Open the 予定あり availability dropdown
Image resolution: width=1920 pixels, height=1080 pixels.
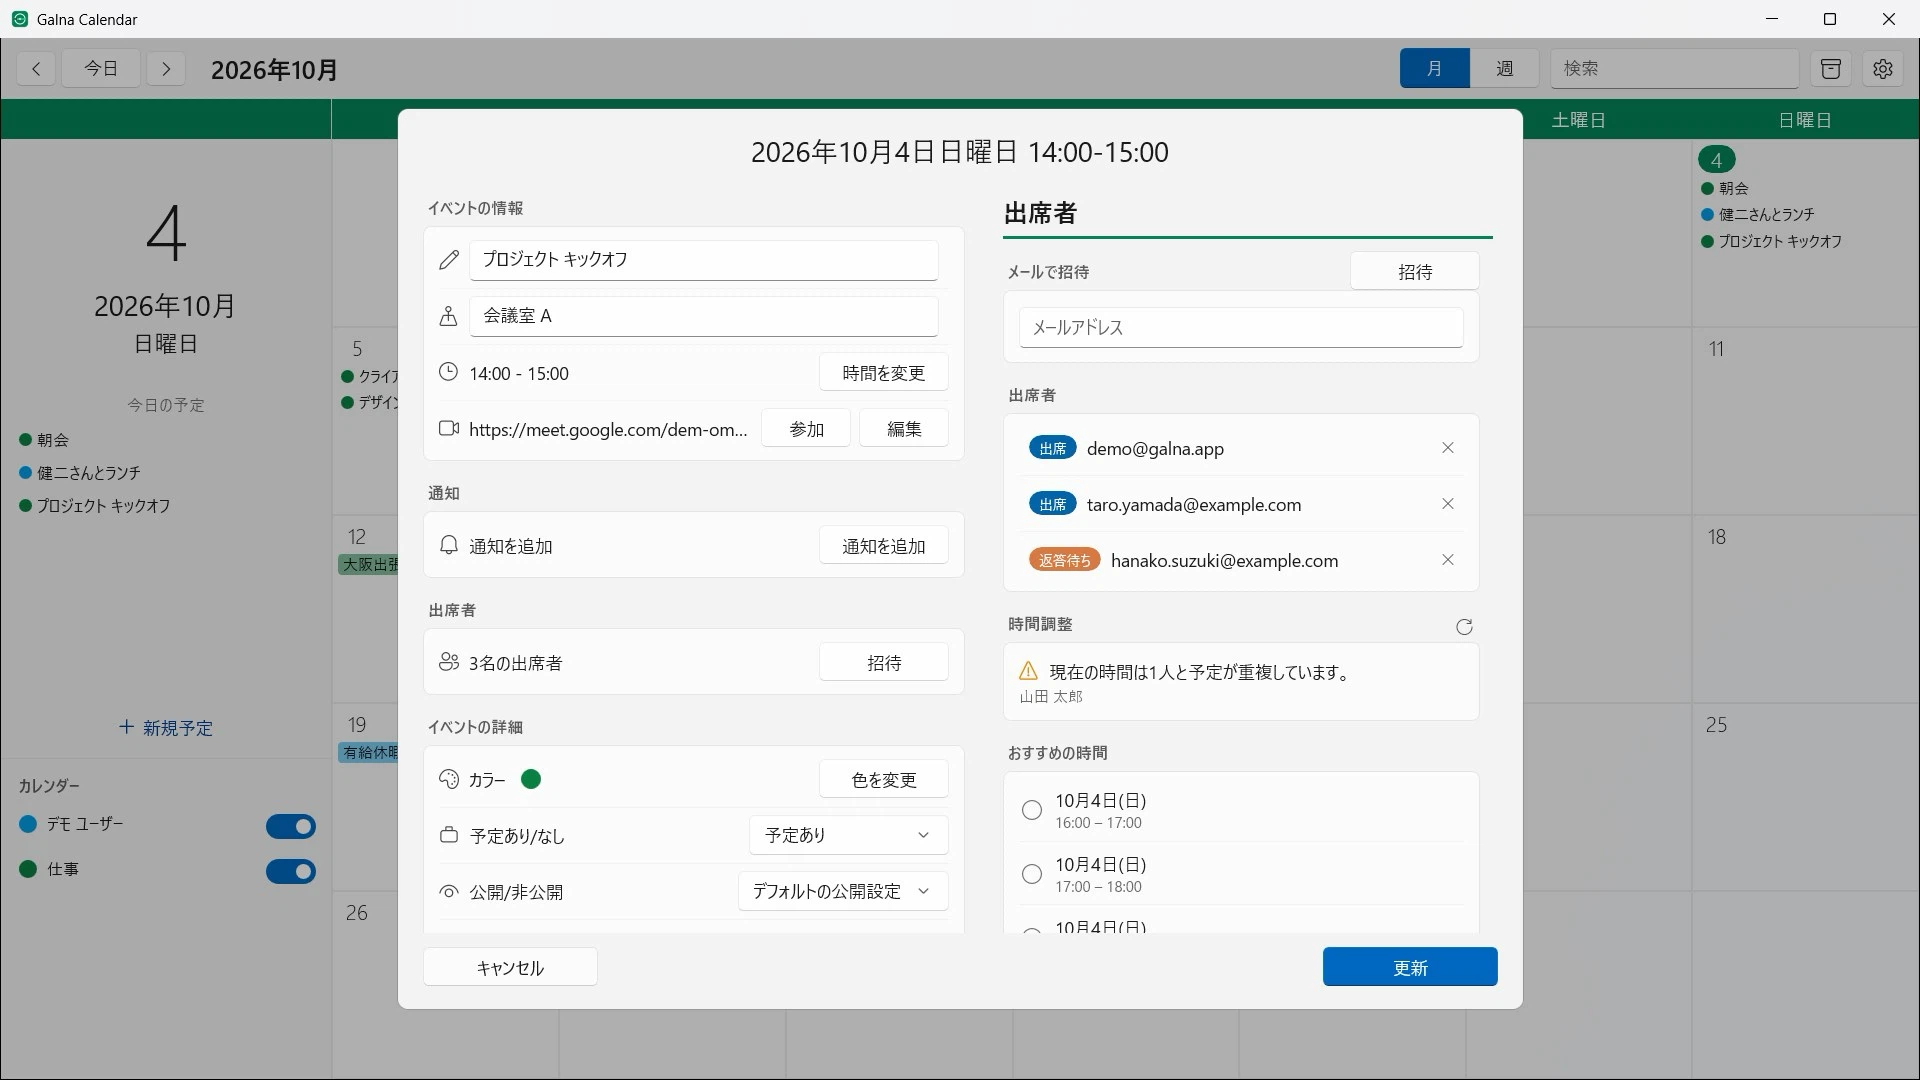click(848, 835)
